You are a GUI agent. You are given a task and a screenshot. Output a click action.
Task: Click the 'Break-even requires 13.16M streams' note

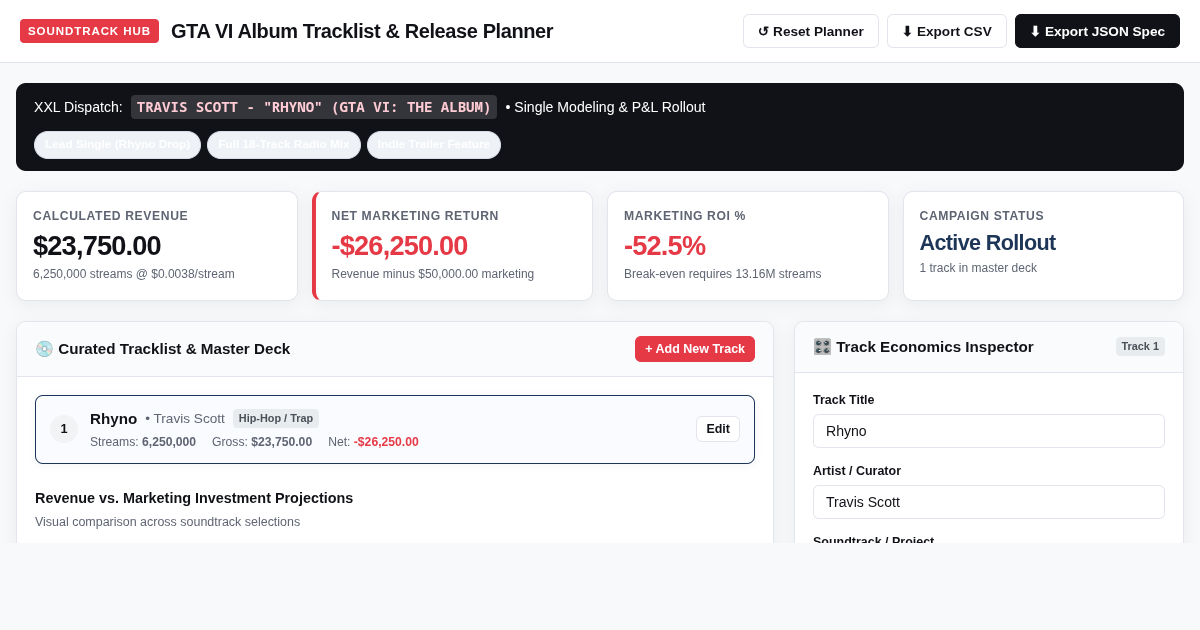[x=723, y=274]
